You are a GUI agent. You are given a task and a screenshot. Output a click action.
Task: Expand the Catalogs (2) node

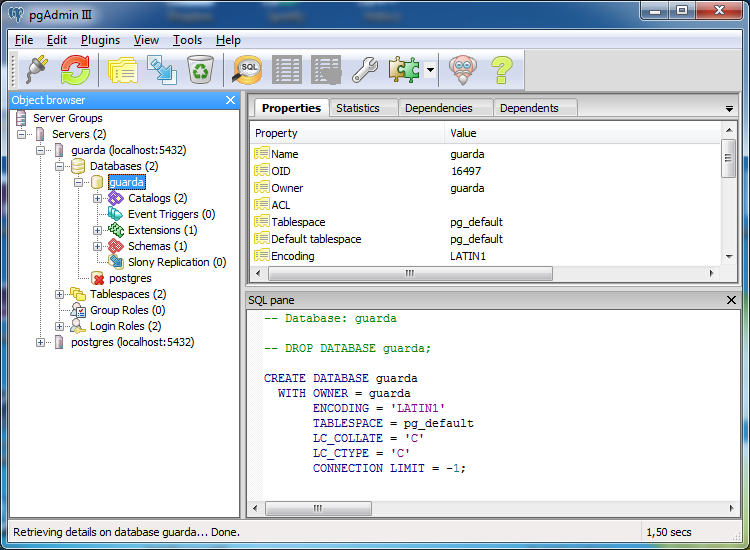(x=97, y=198)
